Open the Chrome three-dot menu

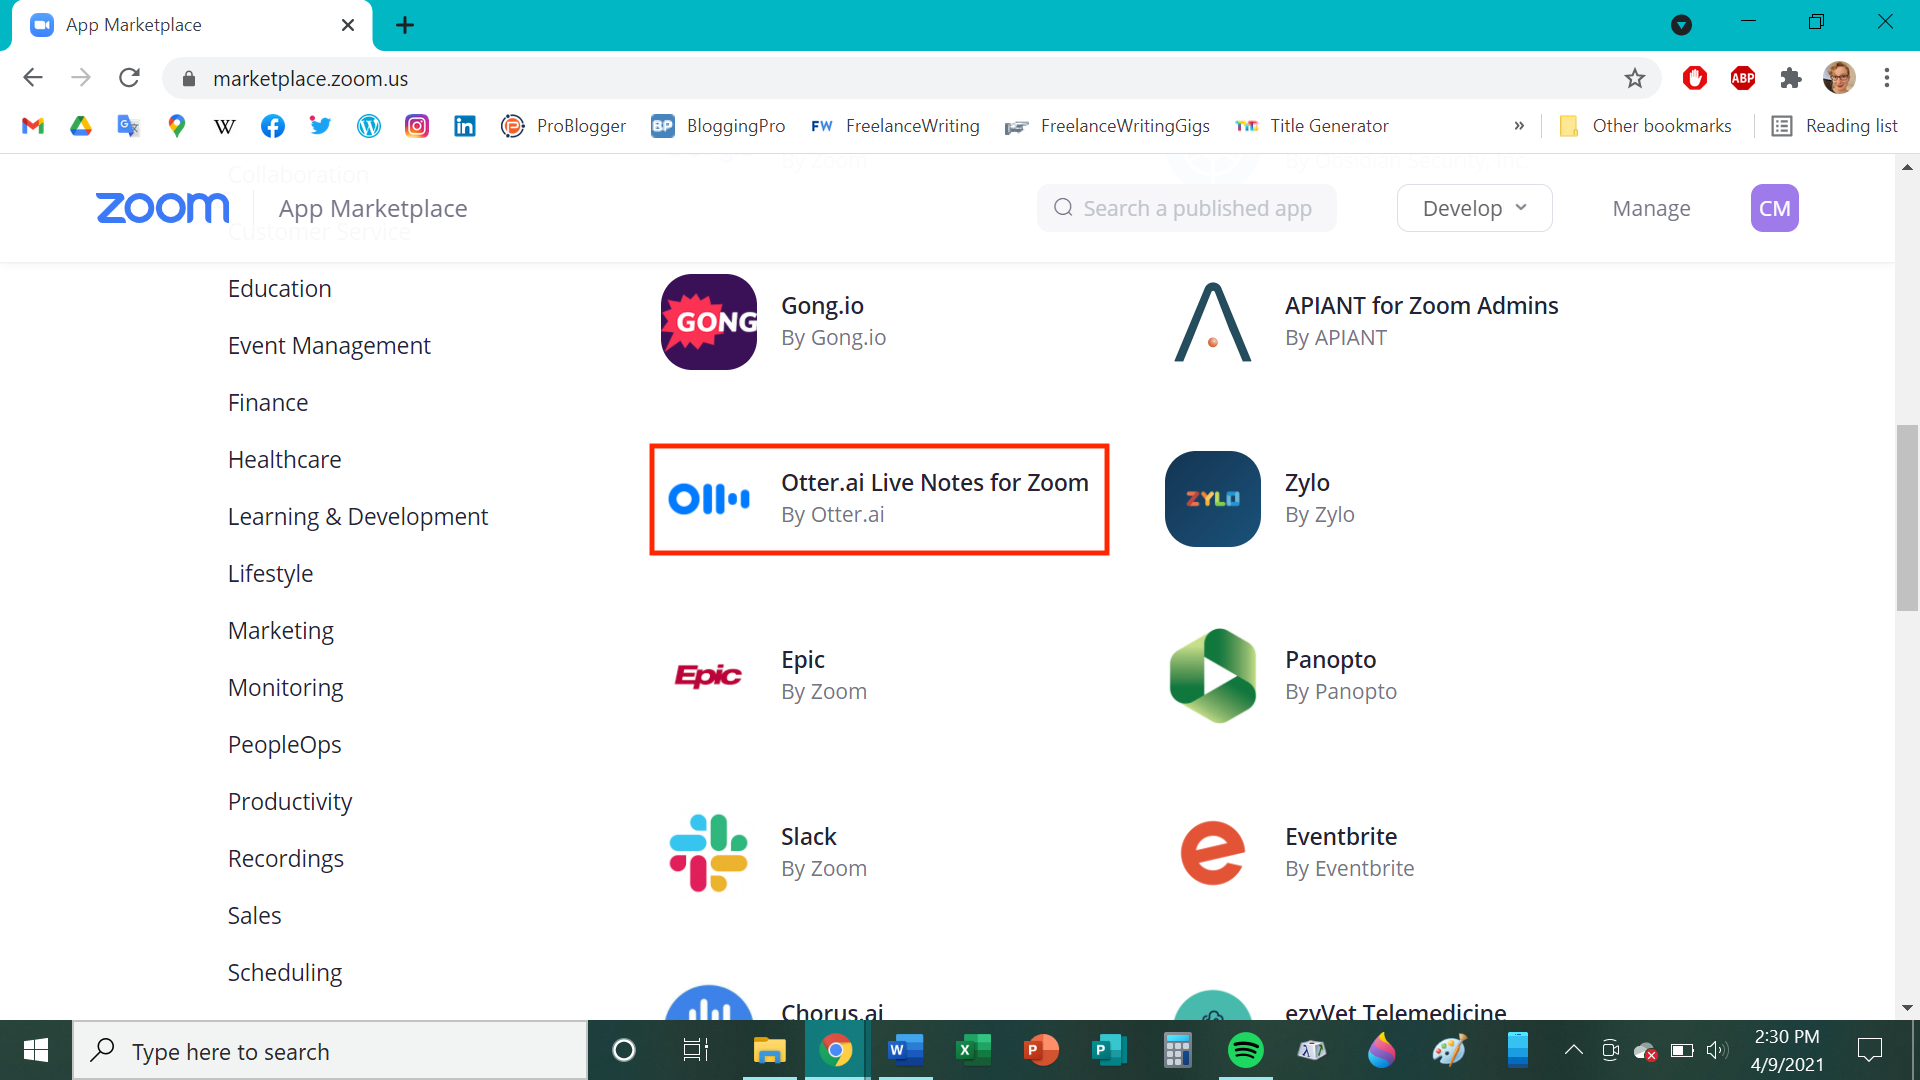[1886, 78]
